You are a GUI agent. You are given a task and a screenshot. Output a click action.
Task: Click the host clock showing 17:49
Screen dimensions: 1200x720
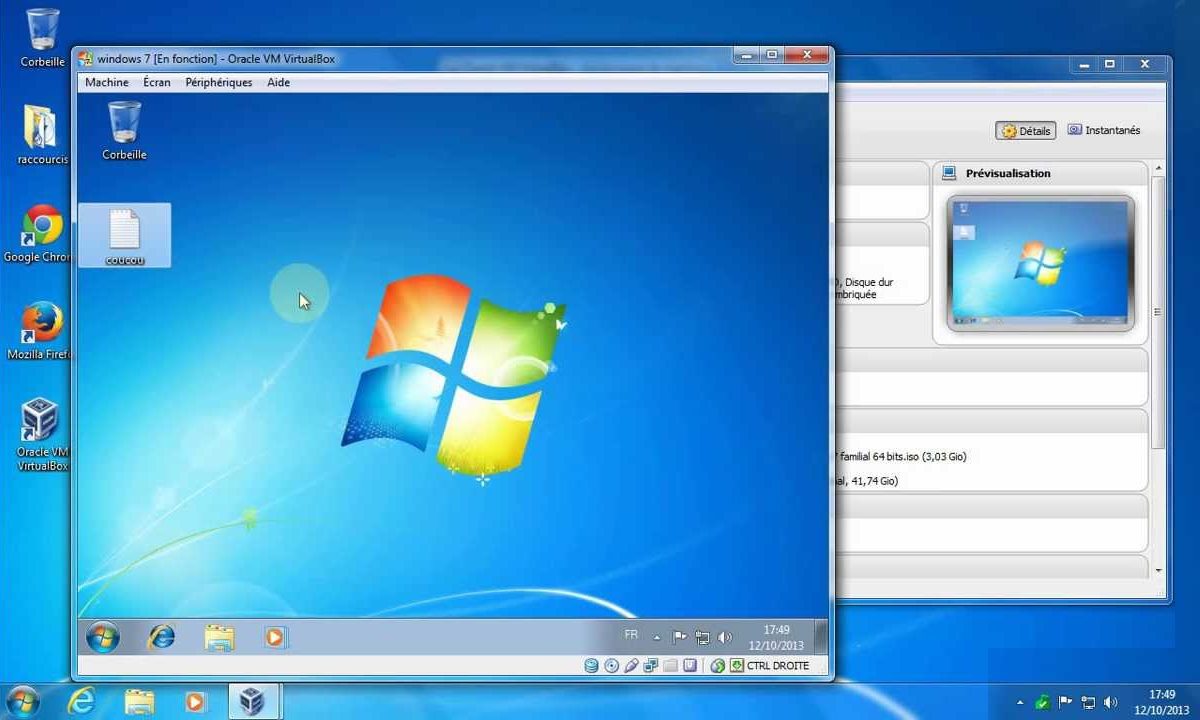point(1162,701)
